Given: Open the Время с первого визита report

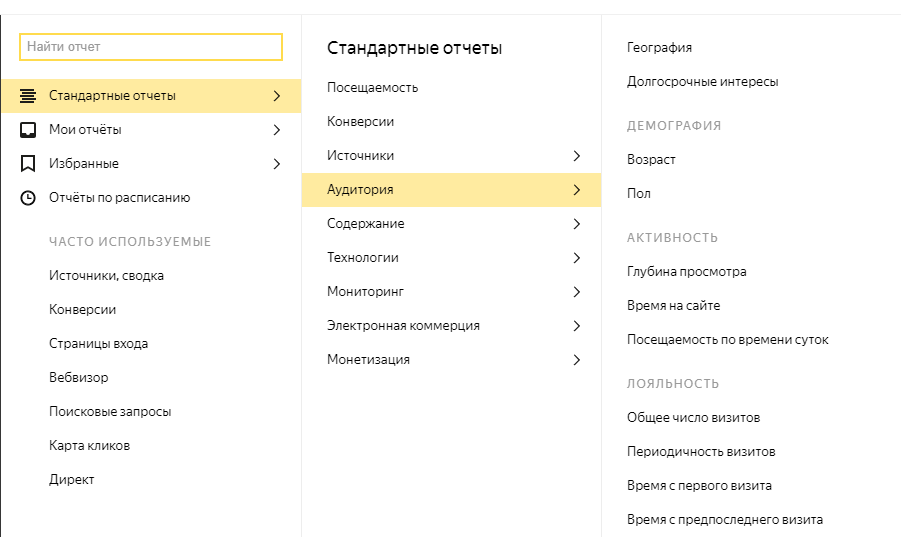Looking at the screenshot, I should click(699, 485).
